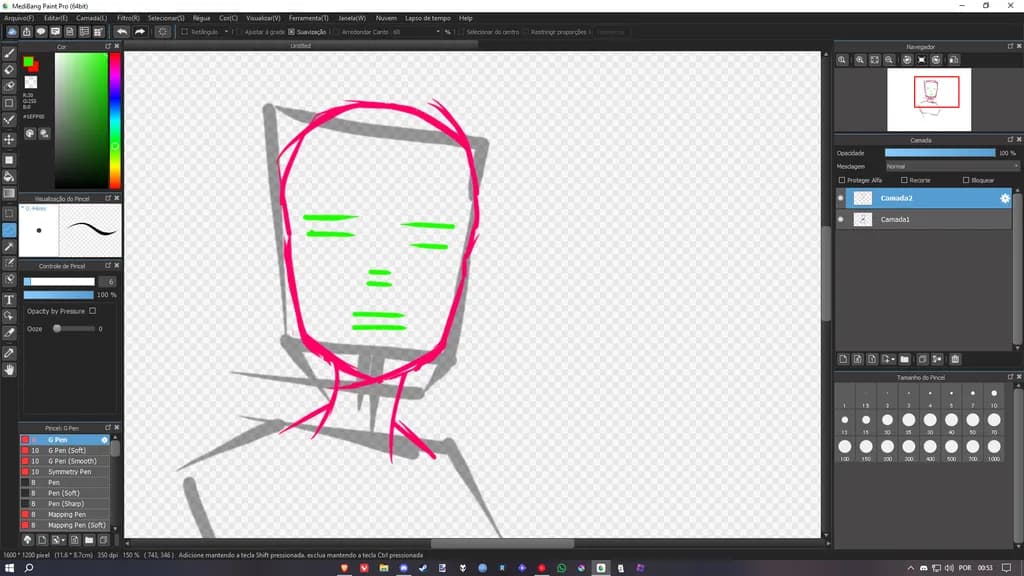This screenshot has height=576, width=1024.
Task: Hide the Camada2 layer visibility dot
Action: pyautogui.click(x=840, y=198)
